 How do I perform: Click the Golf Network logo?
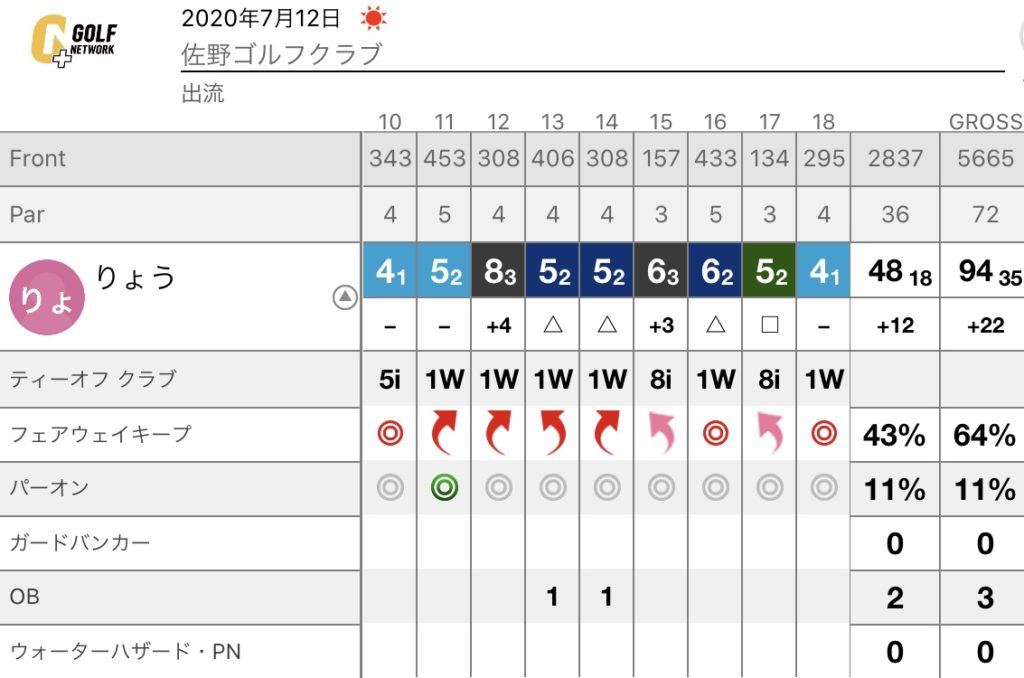pos(74,40)
